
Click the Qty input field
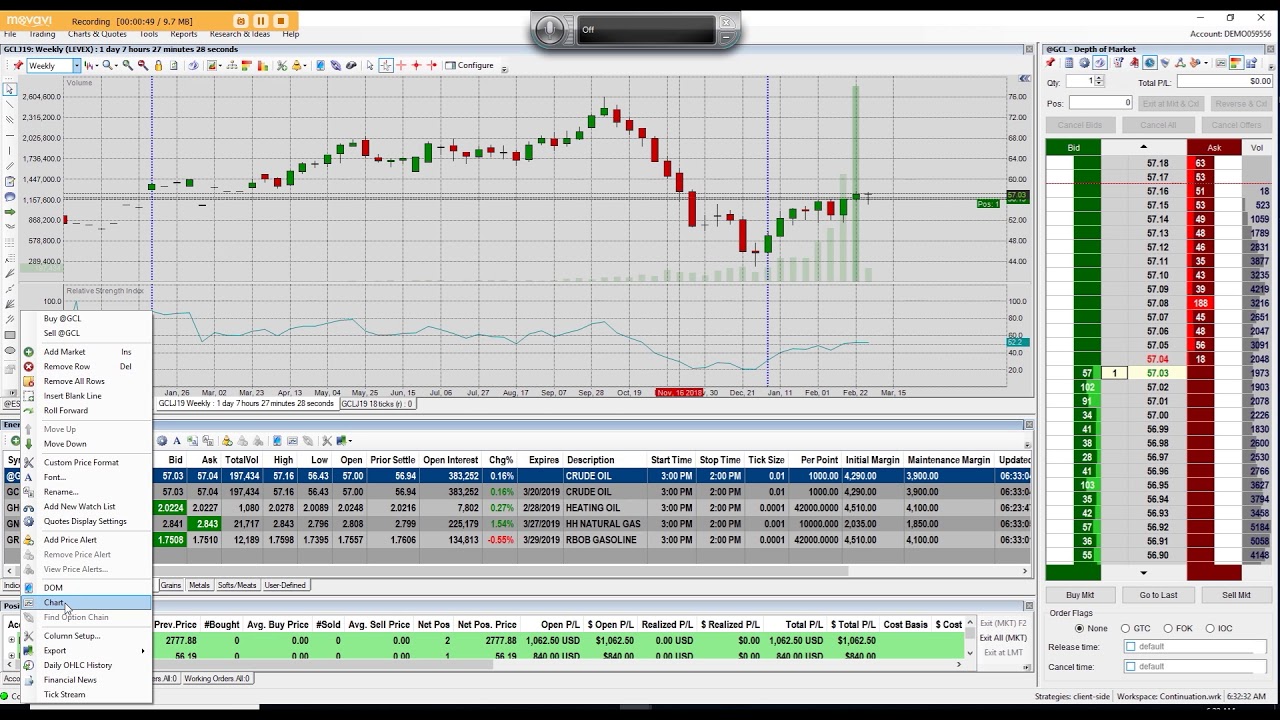click(x=1079, y=82)
